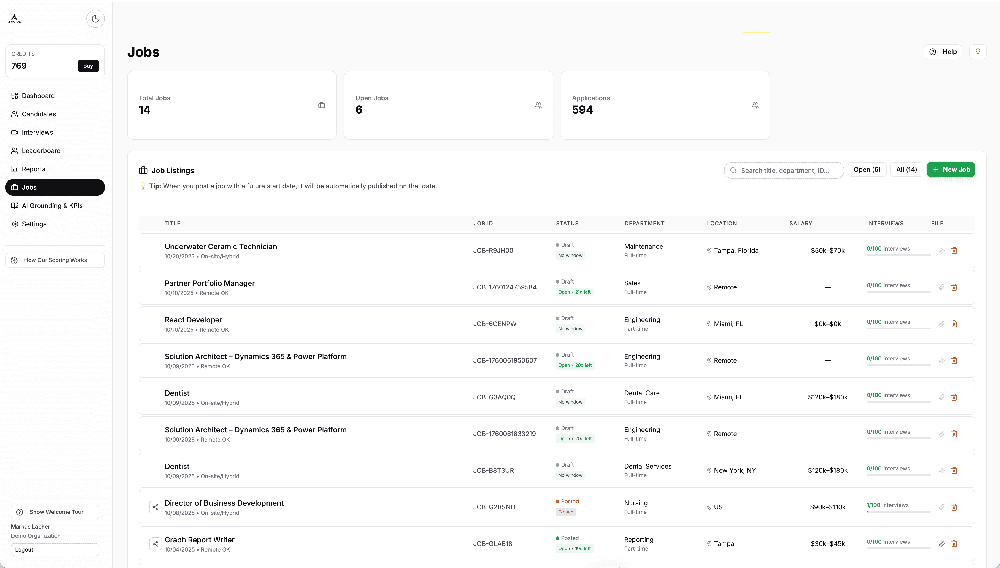Click How Our Scoring Works button
This screenshot has height=568, width=1000.
coord(55,260)
